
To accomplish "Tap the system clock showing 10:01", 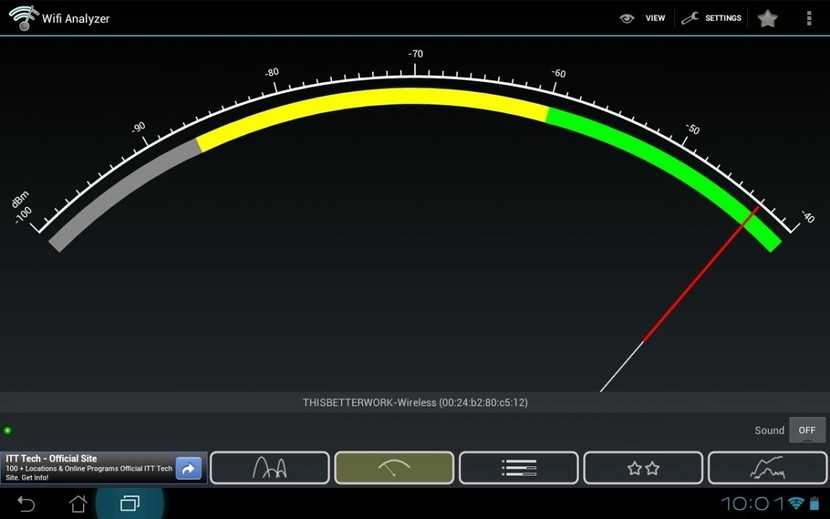I will [752, 502].
